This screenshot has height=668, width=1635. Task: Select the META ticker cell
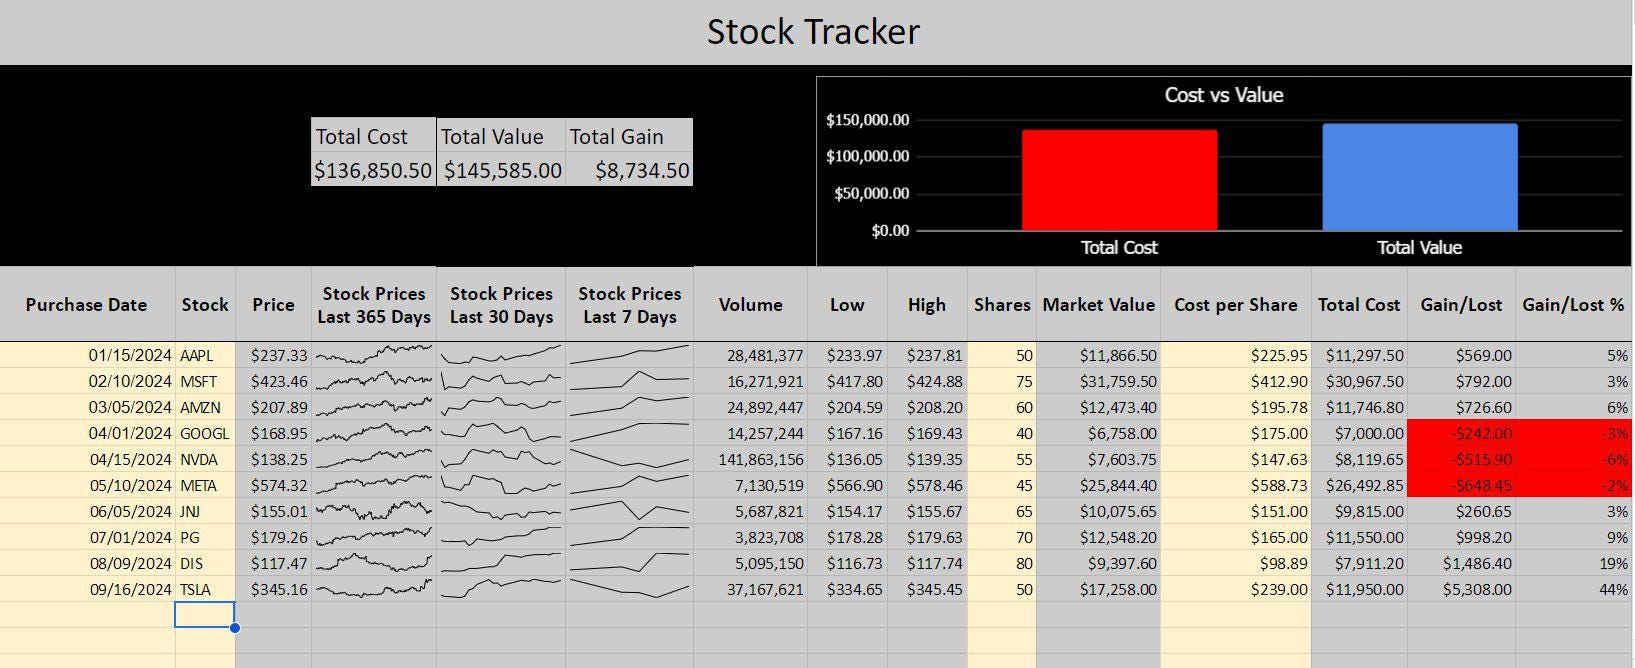(205, 485)
